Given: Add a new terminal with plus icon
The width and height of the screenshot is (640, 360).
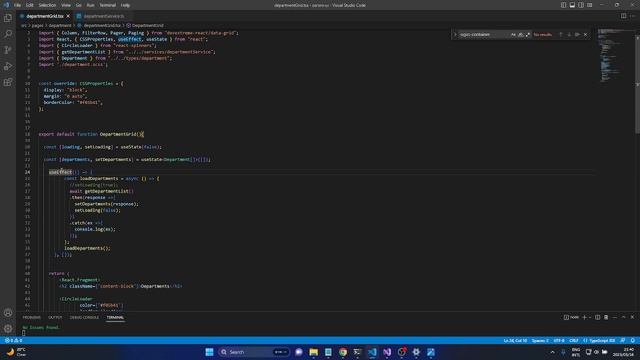Looking at the screenshot, I should click(x=584, y=317).
